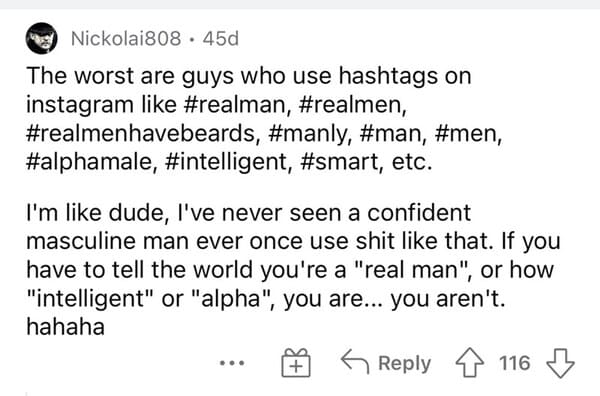Upvote the comment by Nickolai808
This screenshot has height=396, width=600.
[470, 363]
